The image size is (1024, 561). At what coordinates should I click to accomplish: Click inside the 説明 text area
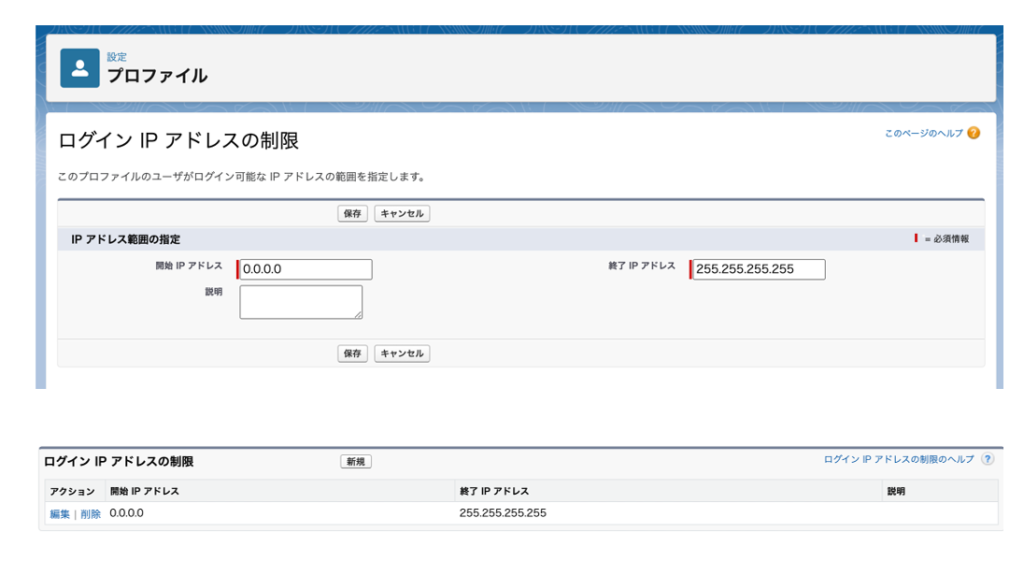tap(300, 301)
